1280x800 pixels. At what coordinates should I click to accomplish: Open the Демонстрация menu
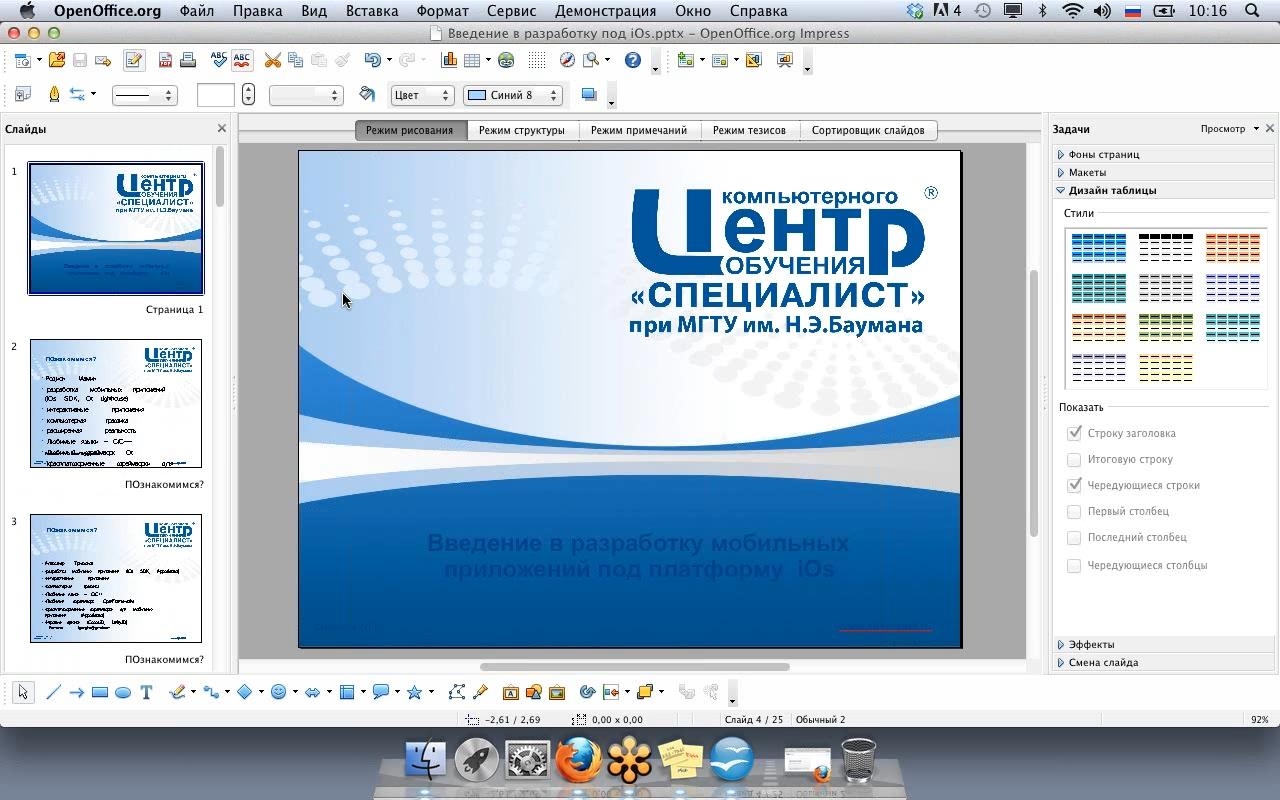(605, 11)
